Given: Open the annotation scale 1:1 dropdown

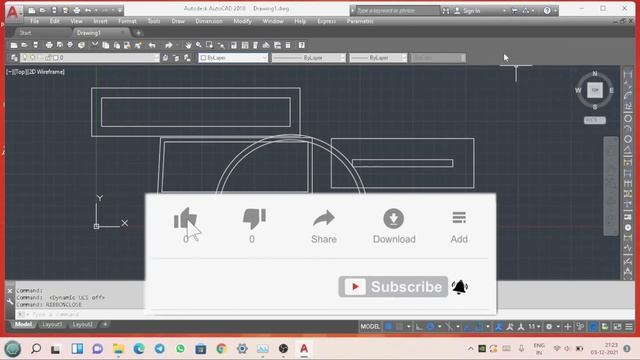Looking at the screenshot, I should click(x=534, y=327).
